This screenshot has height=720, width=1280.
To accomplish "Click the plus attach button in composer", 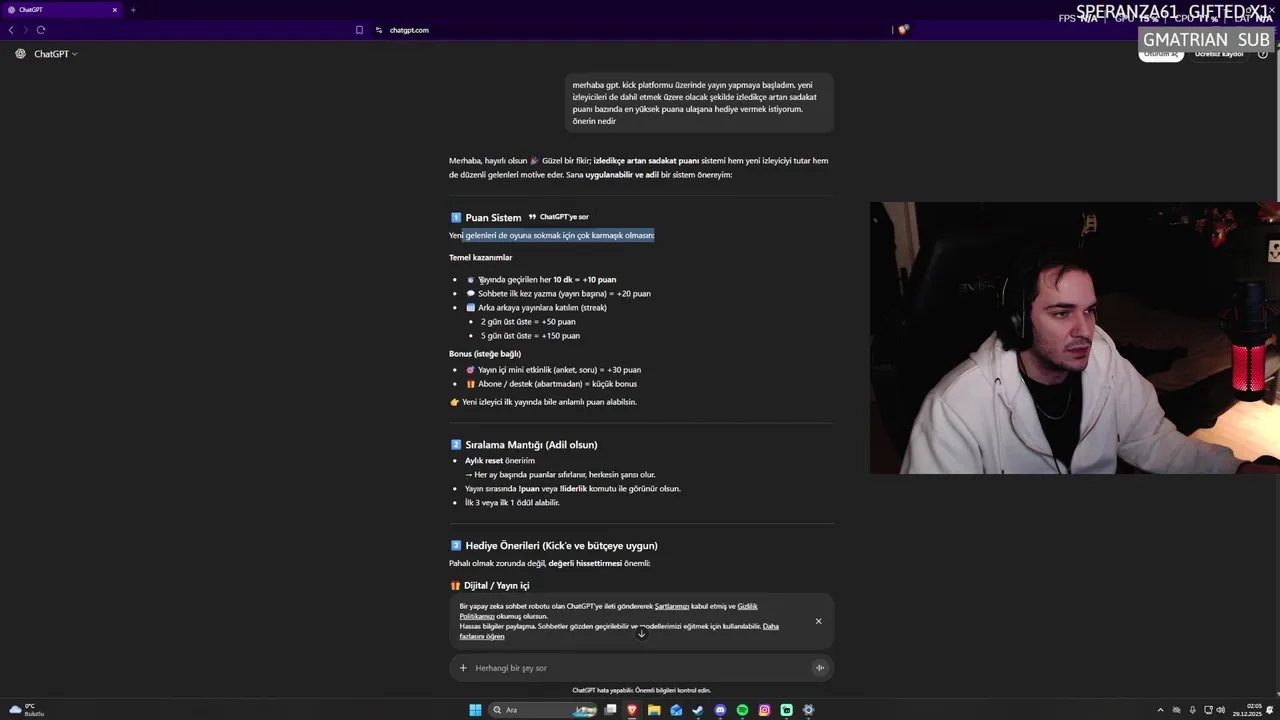I will (463, 668).
